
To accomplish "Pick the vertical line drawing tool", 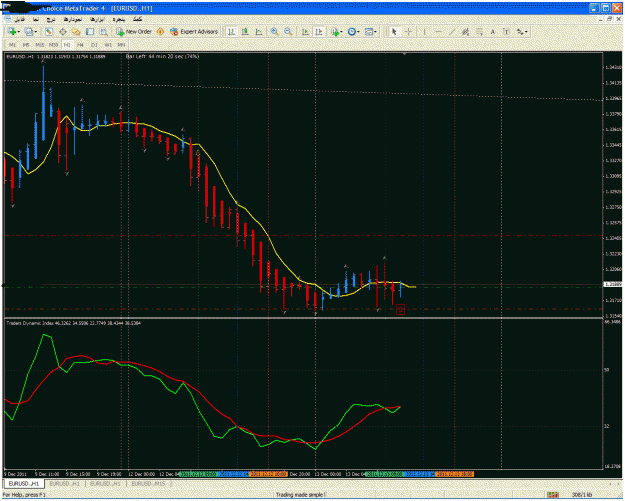I will point(424,32).
